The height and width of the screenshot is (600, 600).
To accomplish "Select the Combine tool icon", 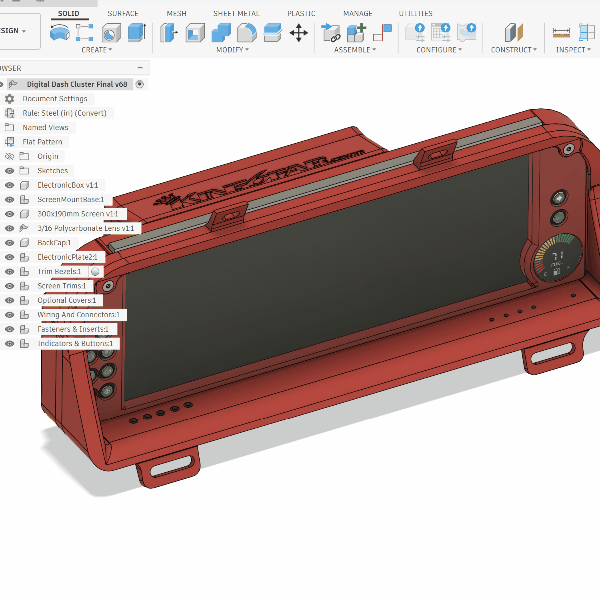I will point(221,33).
